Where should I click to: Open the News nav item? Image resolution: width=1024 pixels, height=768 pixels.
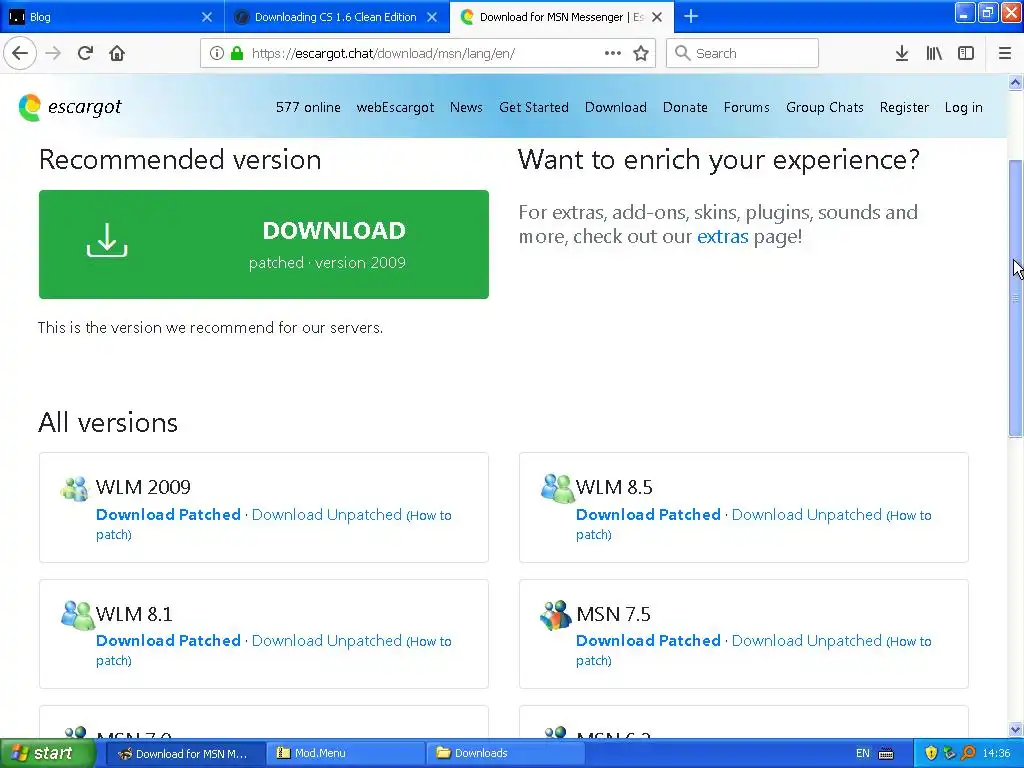point(466,107)
